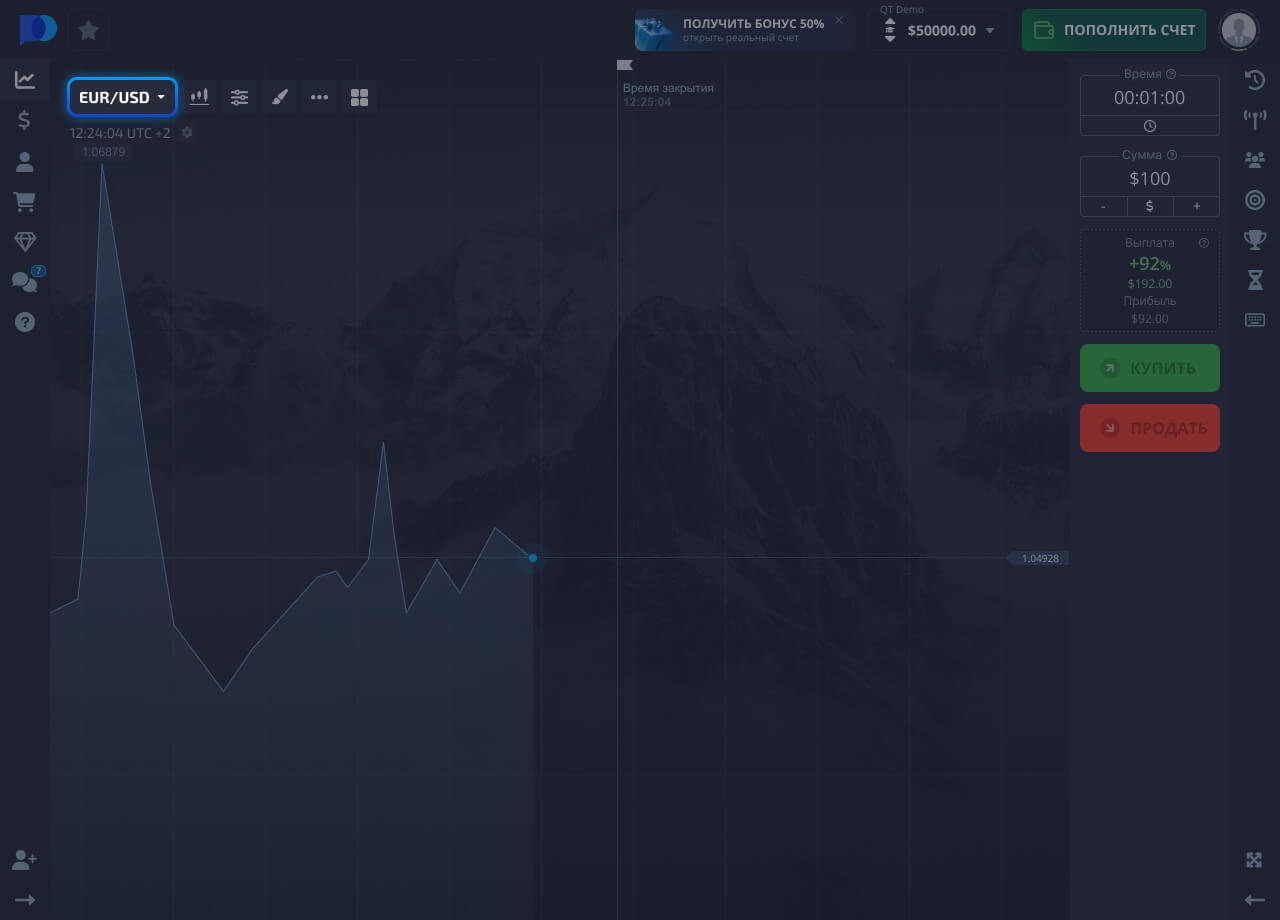Increase trade amount with plus button
Viewport: 1280px width, 920px height.
1196,206
